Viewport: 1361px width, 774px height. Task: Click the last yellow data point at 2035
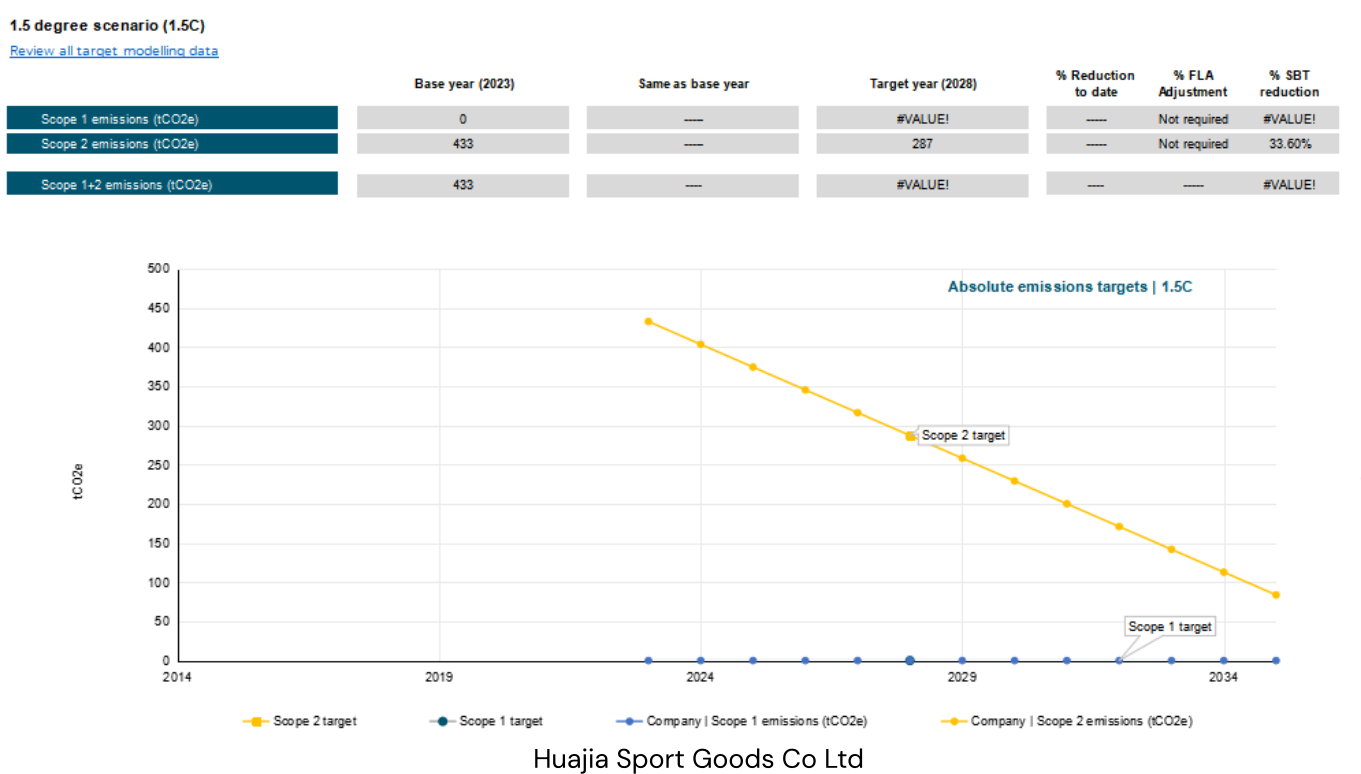pos(1276,595)
